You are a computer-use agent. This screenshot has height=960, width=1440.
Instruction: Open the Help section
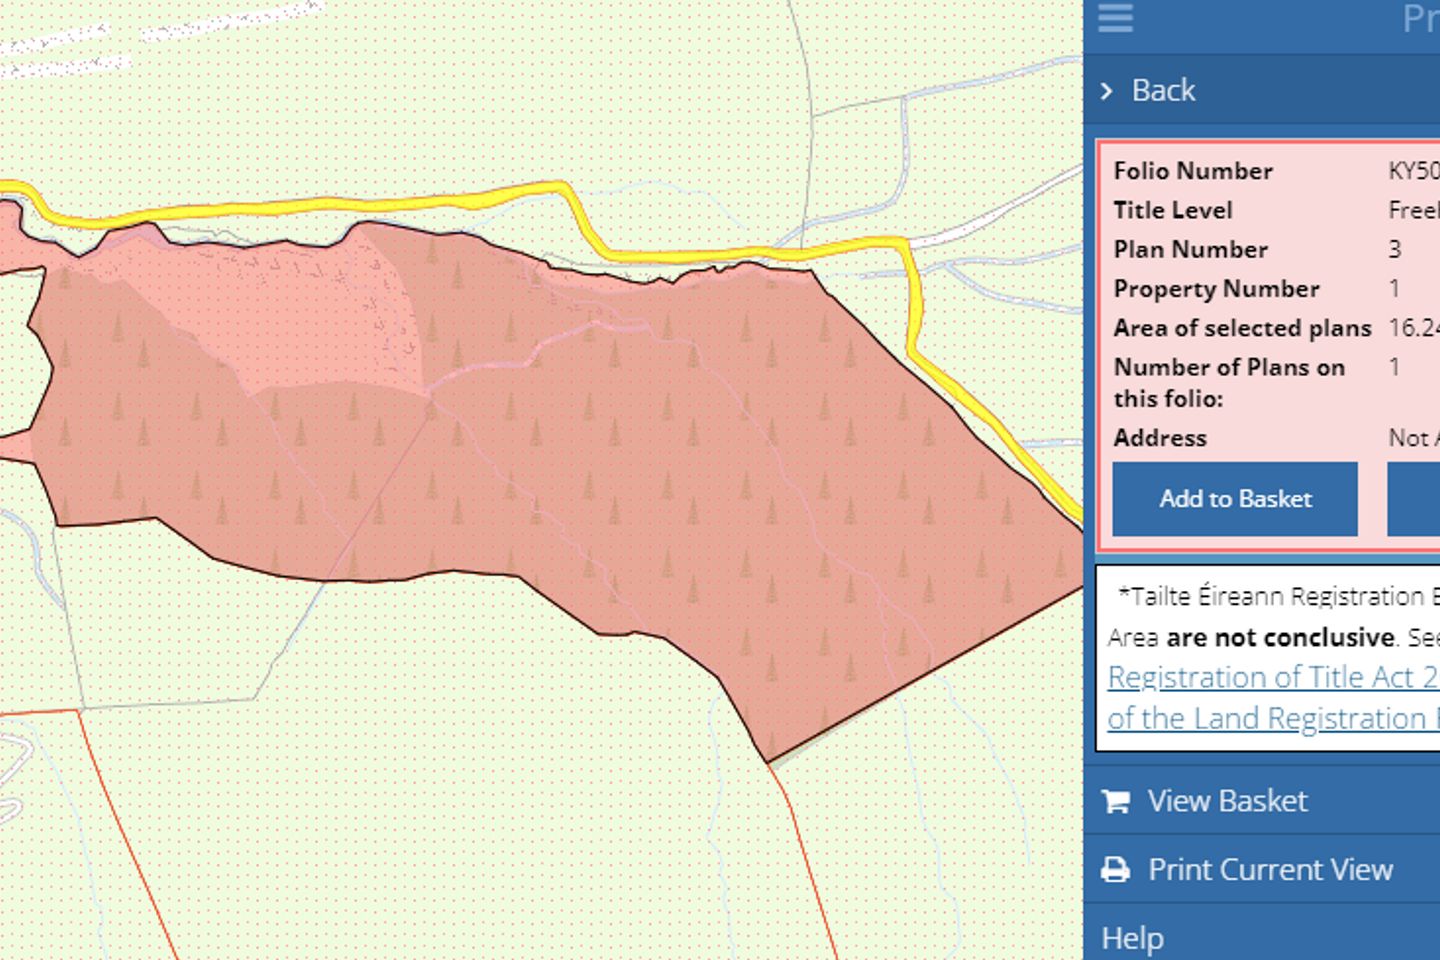pyautogui.click(x=1132, y=938)
